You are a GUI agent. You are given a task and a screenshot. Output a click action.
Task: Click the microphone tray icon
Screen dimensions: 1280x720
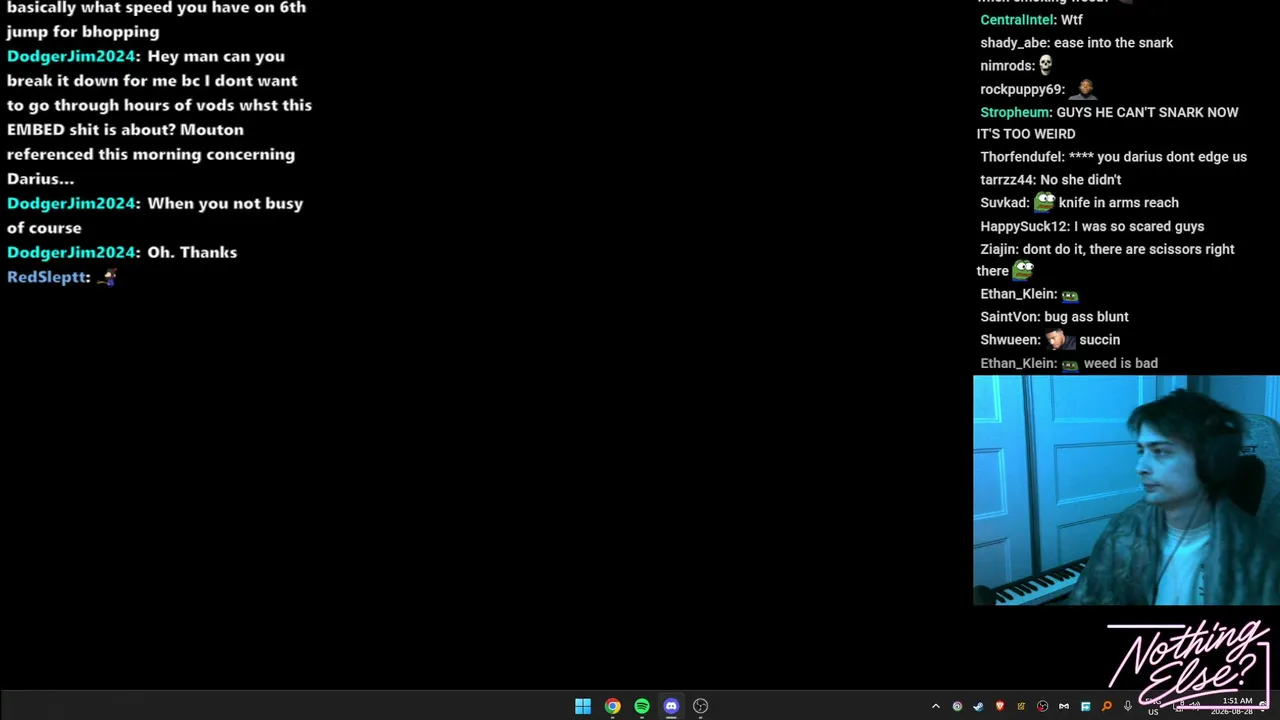point(1127,706)
